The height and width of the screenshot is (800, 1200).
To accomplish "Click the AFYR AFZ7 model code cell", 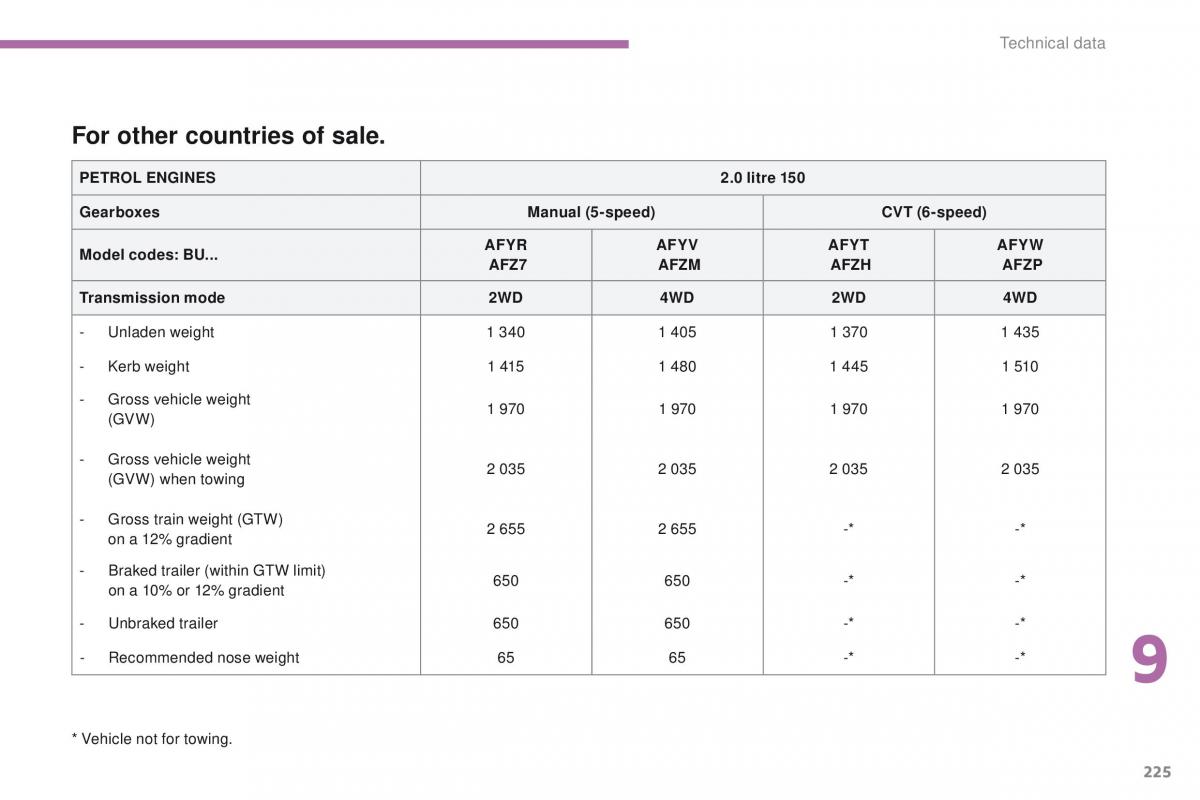I will [506, 255].
